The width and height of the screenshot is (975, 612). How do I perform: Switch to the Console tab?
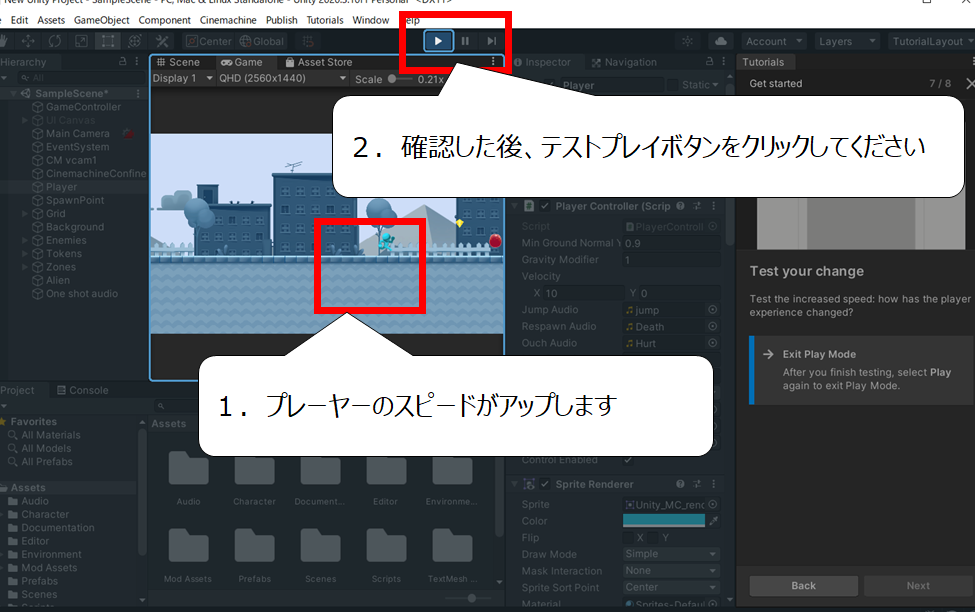click(x=83, y=391)
